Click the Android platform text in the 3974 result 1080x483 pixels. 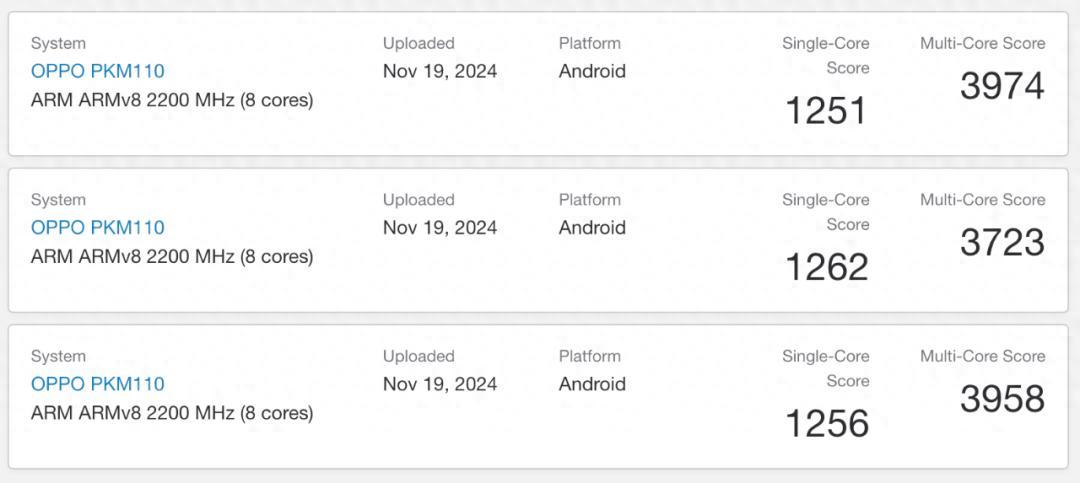[592, 71]
